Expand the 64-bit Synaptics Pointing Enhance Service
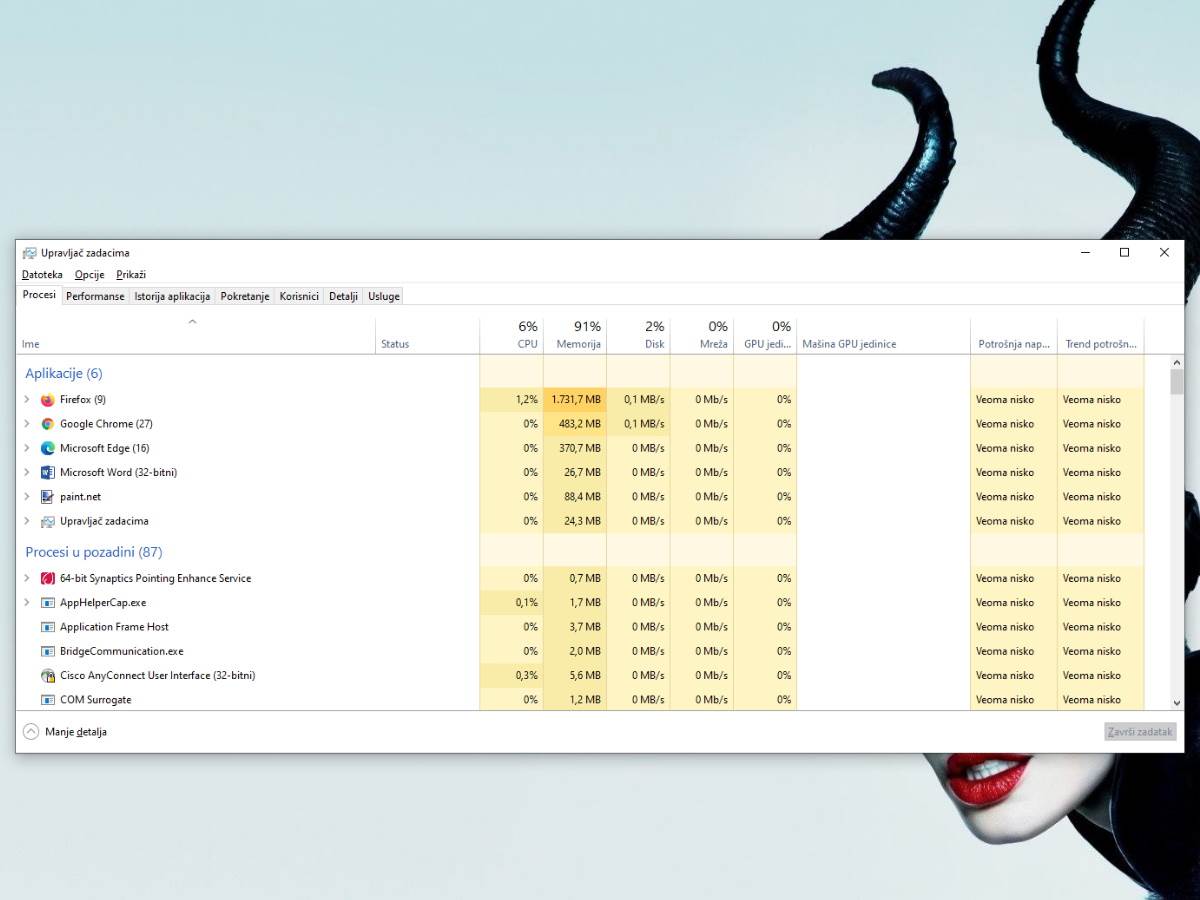This screenshot has height=900, width=1200. pos(26,578)
